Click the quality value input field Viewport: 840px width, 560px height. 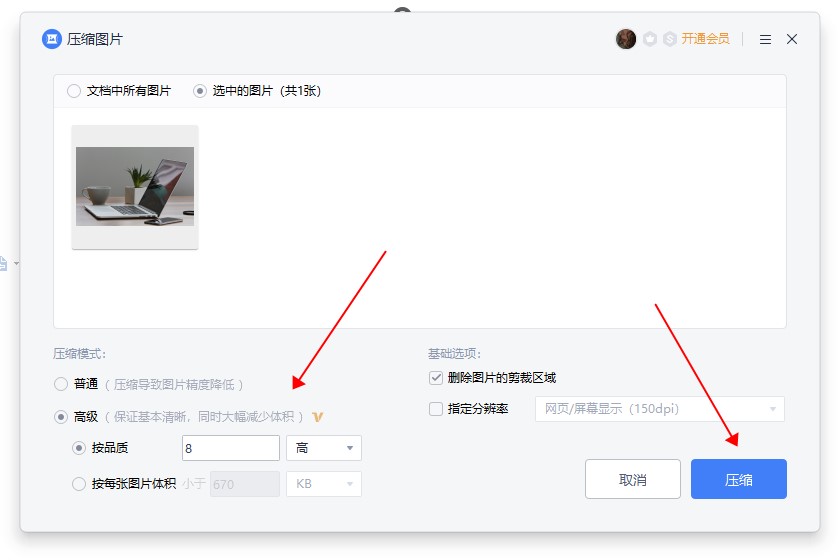[x=230, y=449]
